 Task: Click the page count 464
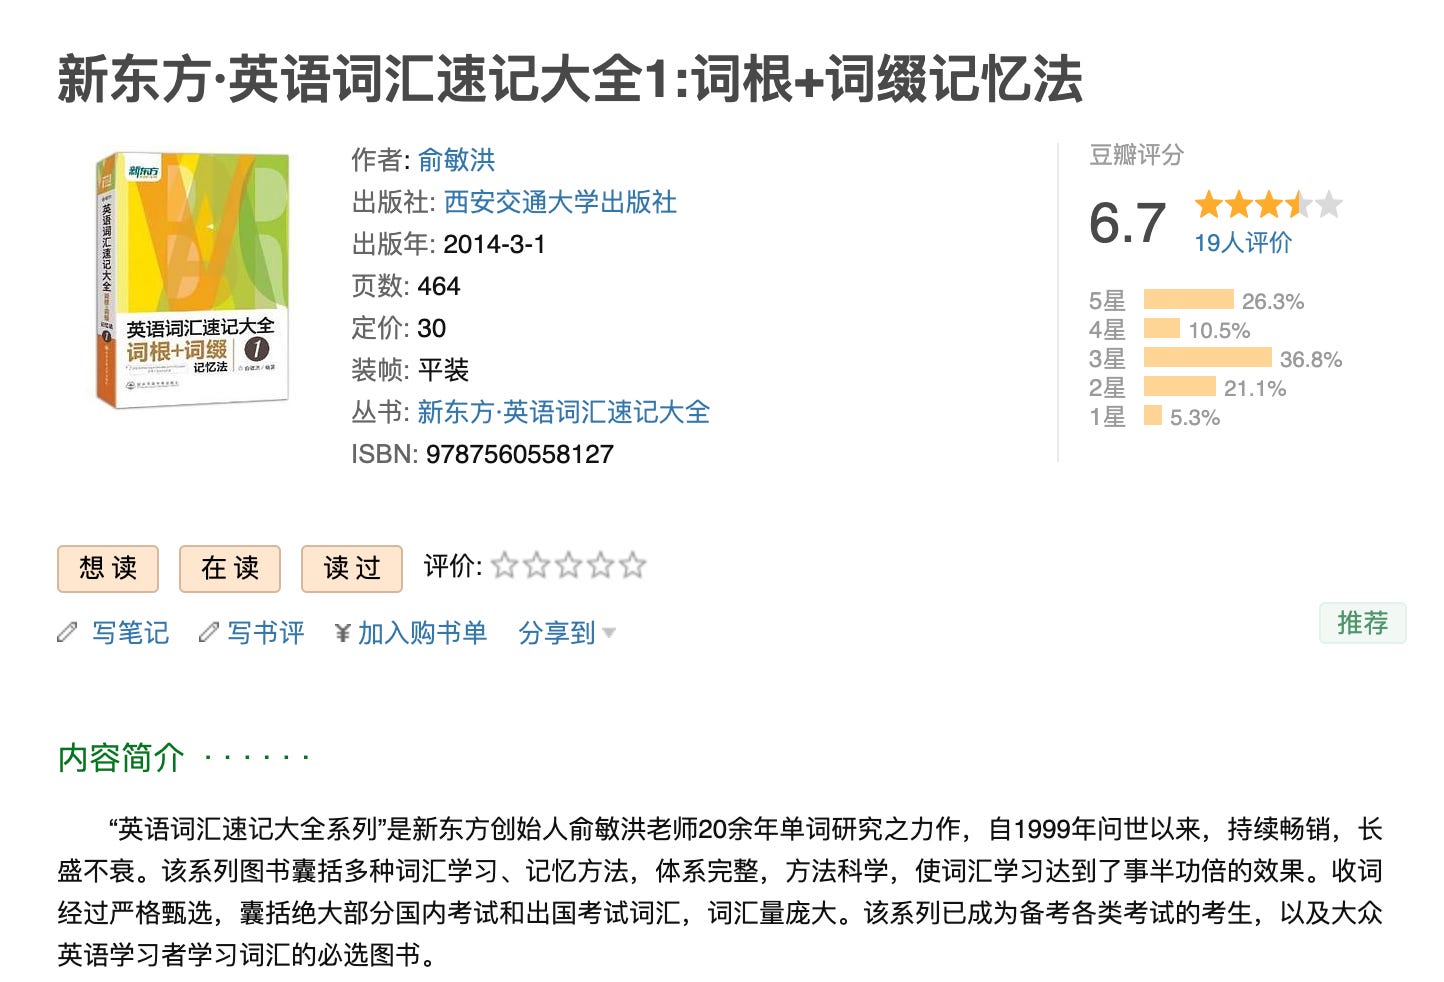pyautogui.click(x=439, y=286)
